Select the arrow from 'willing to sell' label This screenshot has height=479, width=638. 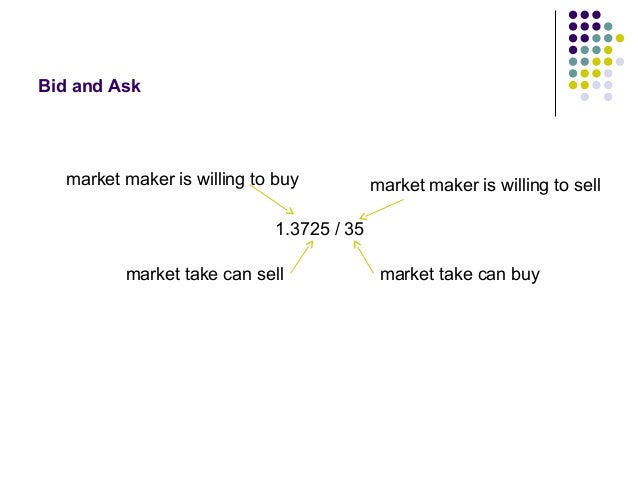click(382, 209)
